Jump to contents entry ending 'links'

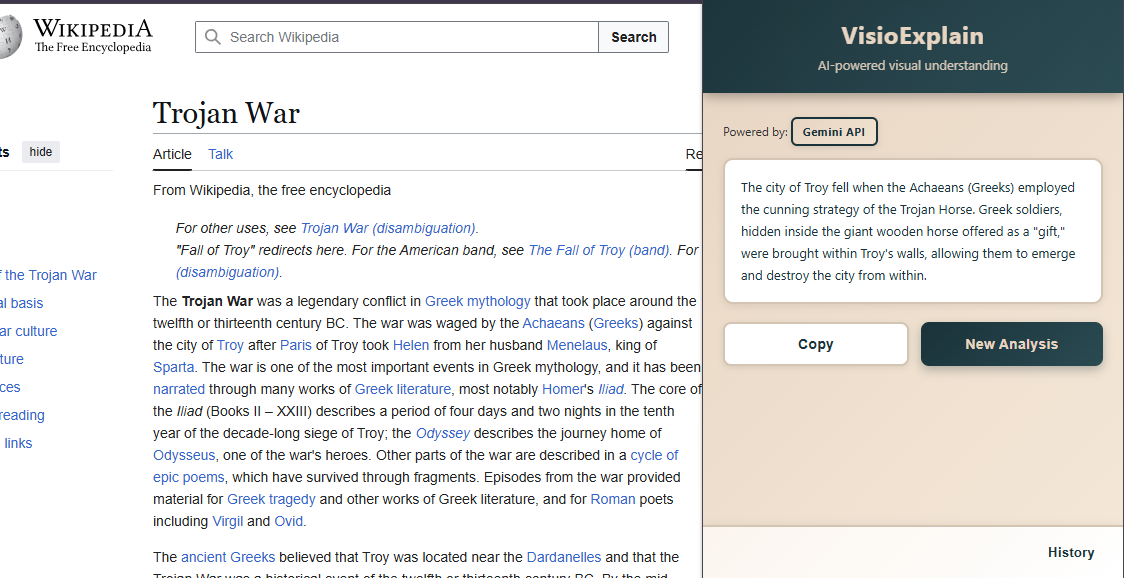click(x=16, y=443)
